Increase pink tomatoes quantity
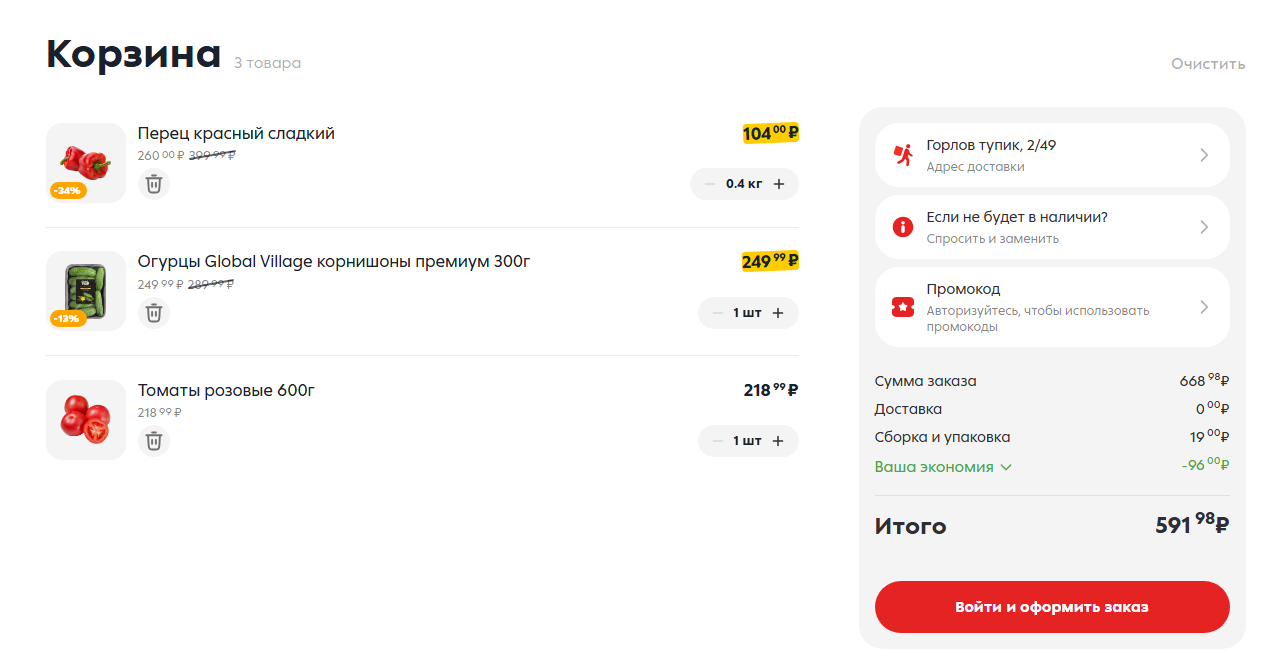1264x650 pixels. 778,441
